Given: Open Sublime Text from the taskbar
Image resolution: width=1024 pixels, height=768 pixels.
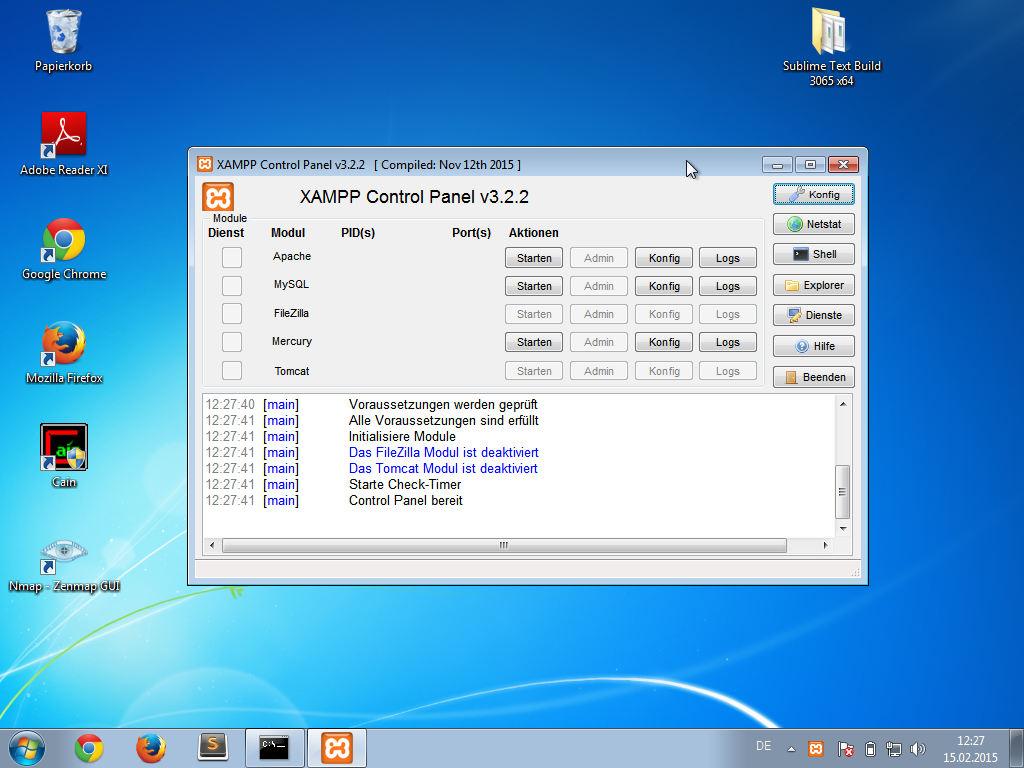Looking at the screenshot, I should (213, 748).
